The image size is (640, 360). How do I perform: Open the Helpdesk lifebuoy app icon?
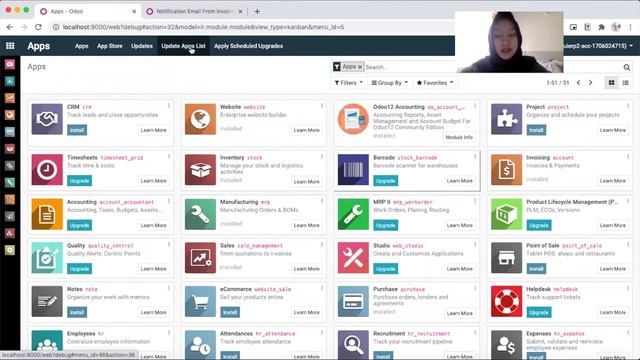[506, 302]
